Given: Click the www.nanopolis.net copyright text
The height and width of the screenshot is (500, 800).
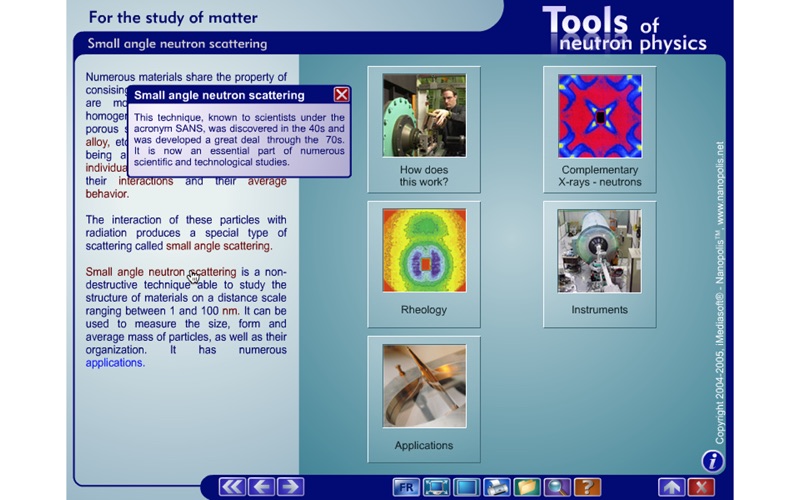Looking at the screenshot, I should tap(720, 183).
